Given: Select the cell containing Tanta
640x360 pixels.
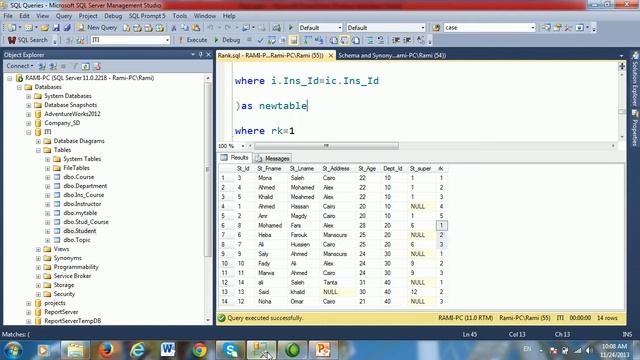Looking at the screenshot, I should point(330,282).
